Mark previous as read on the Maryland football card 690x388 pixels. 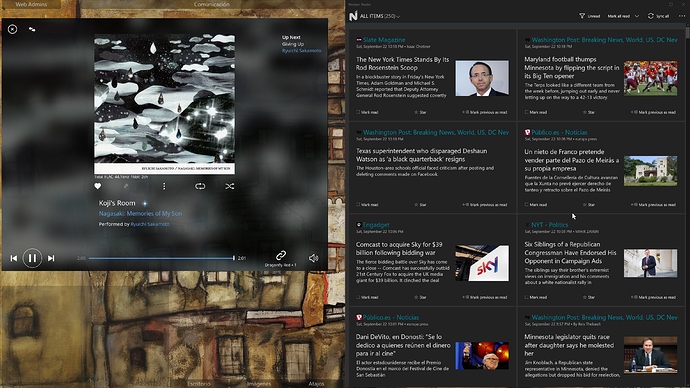tap(653, 112)
